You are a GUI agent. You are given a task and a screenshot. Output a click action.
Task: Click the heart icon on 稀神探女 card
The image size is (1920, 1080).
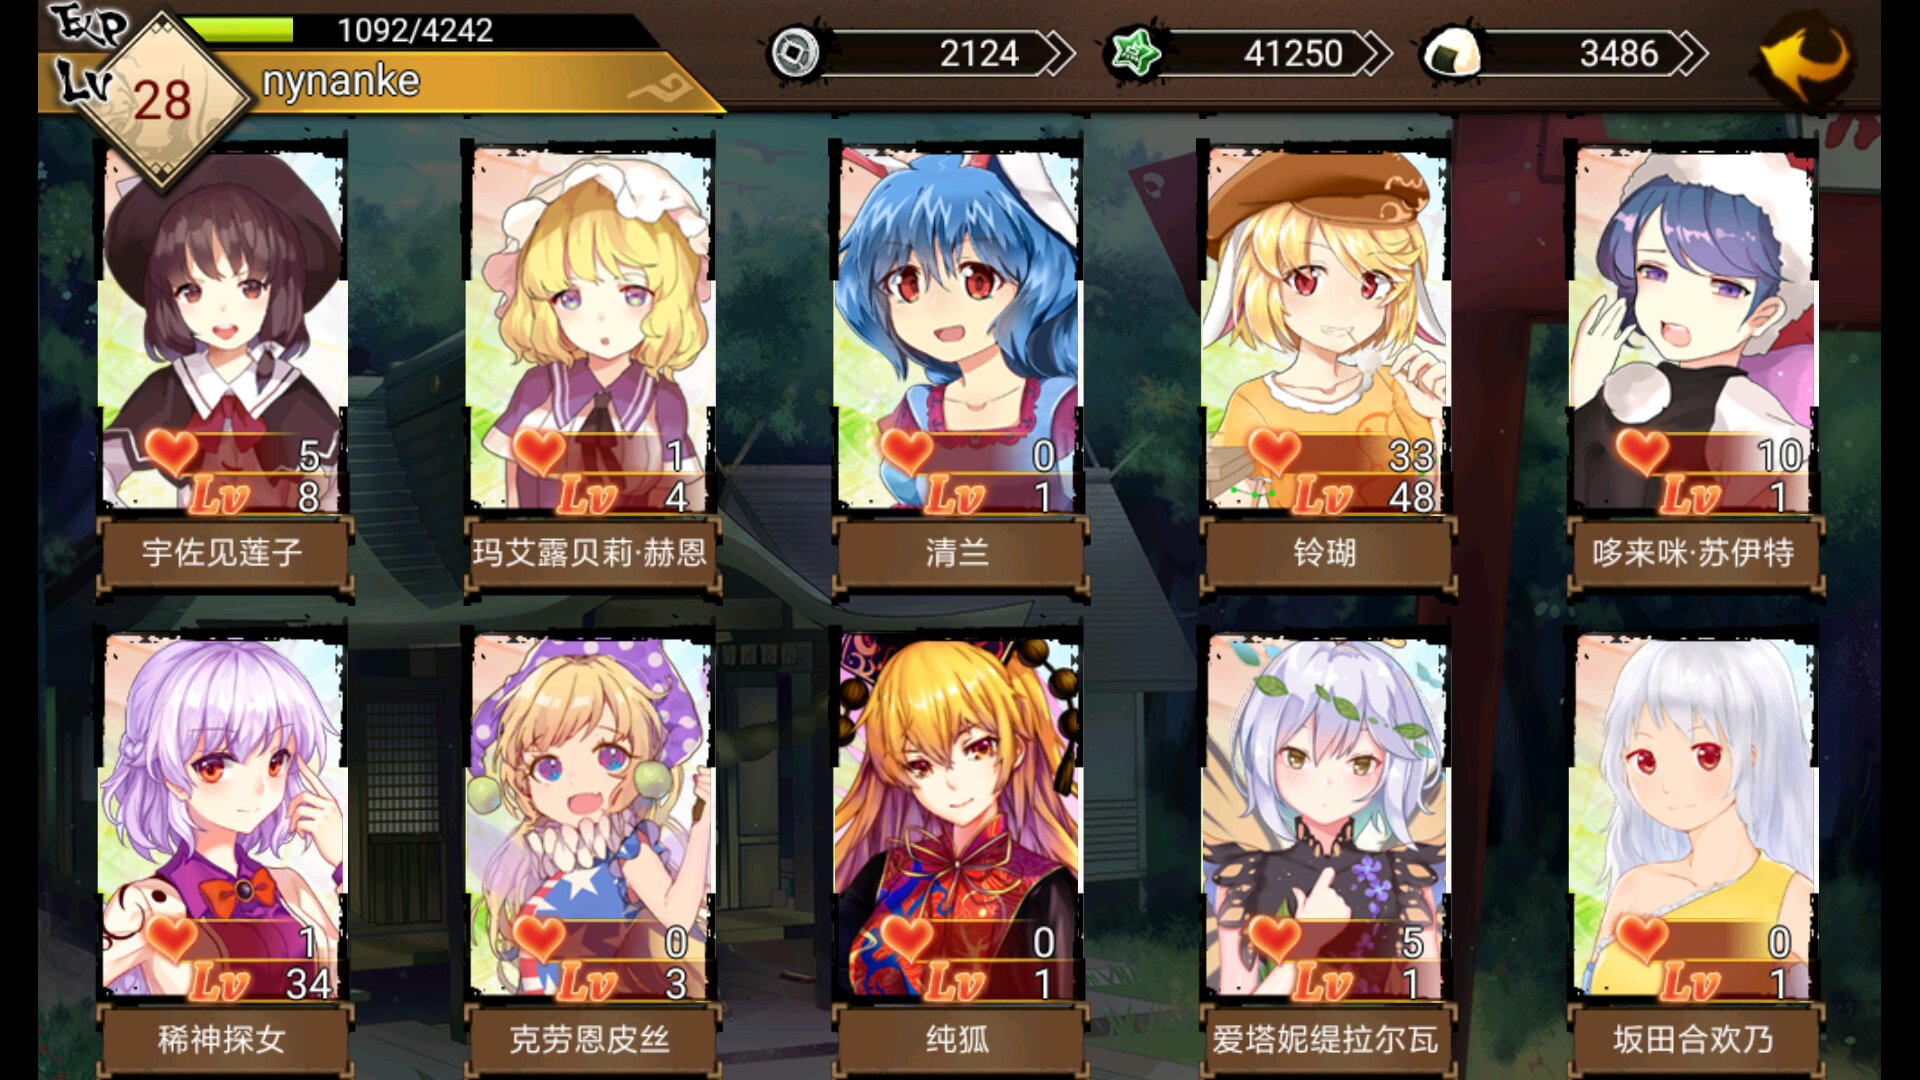tap(172, 939)
